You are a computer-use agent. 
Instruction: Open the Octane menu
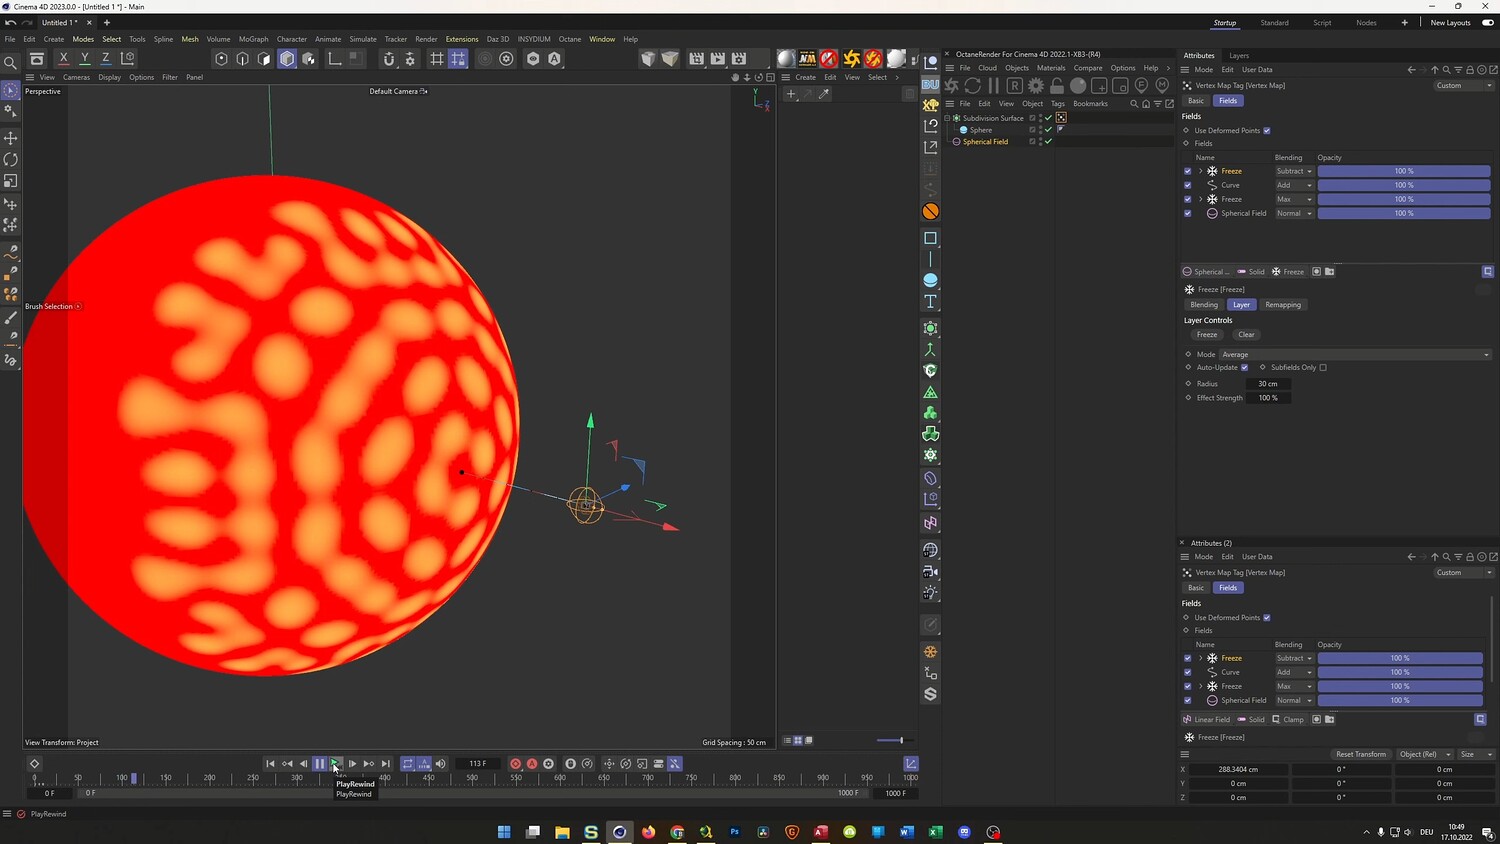[570, 39]
